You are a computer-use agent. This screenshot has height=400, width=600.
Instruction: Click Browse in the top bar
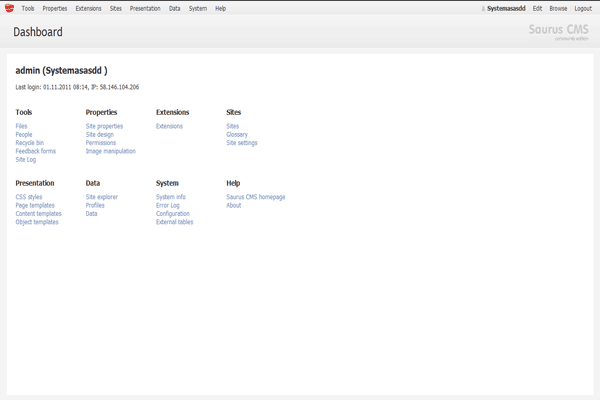[558, 8]
